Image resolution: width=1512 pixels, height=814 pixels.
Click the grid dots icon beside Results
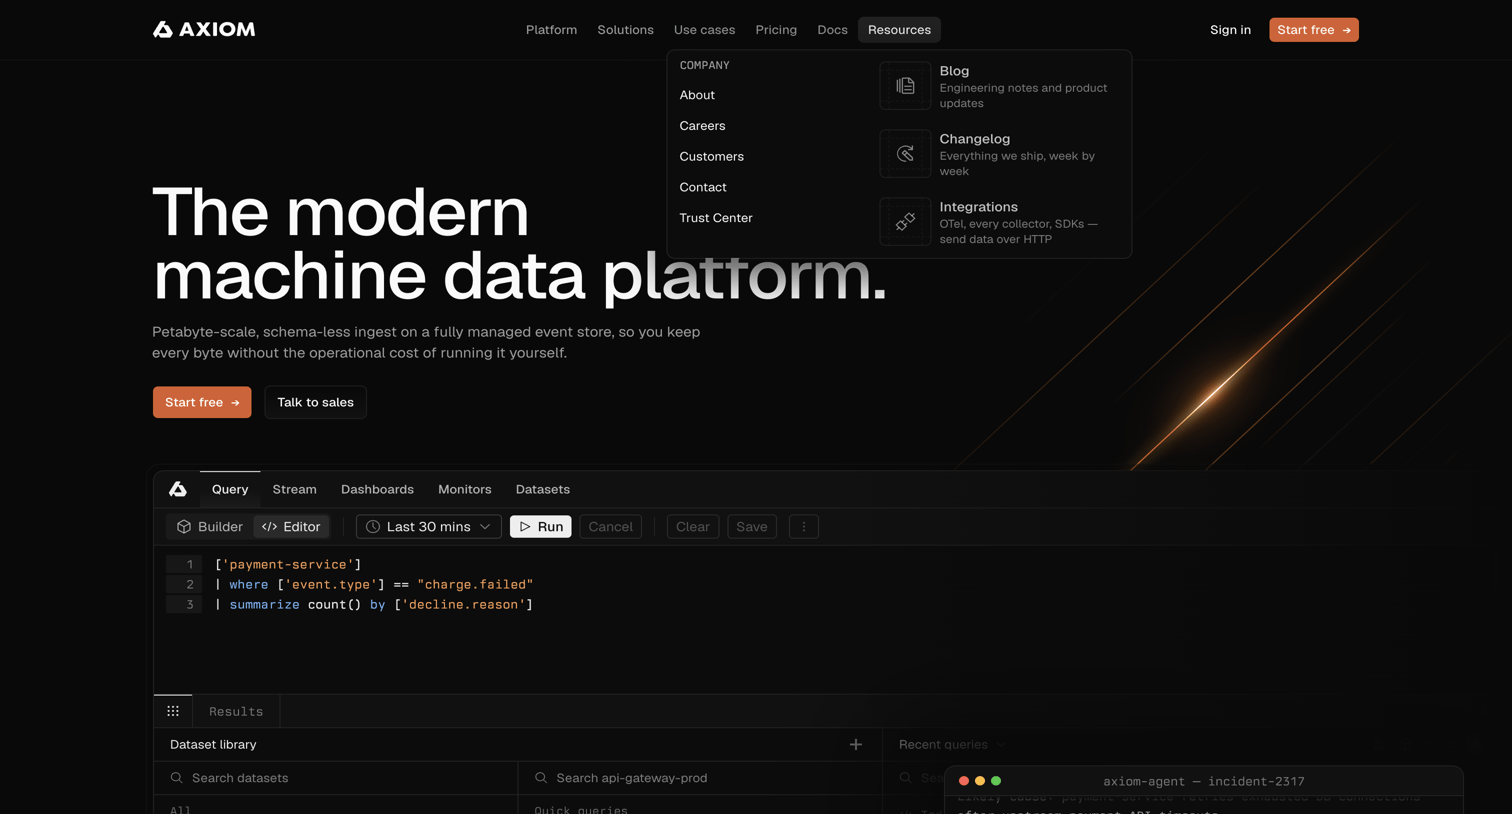(x=173, y=711)
